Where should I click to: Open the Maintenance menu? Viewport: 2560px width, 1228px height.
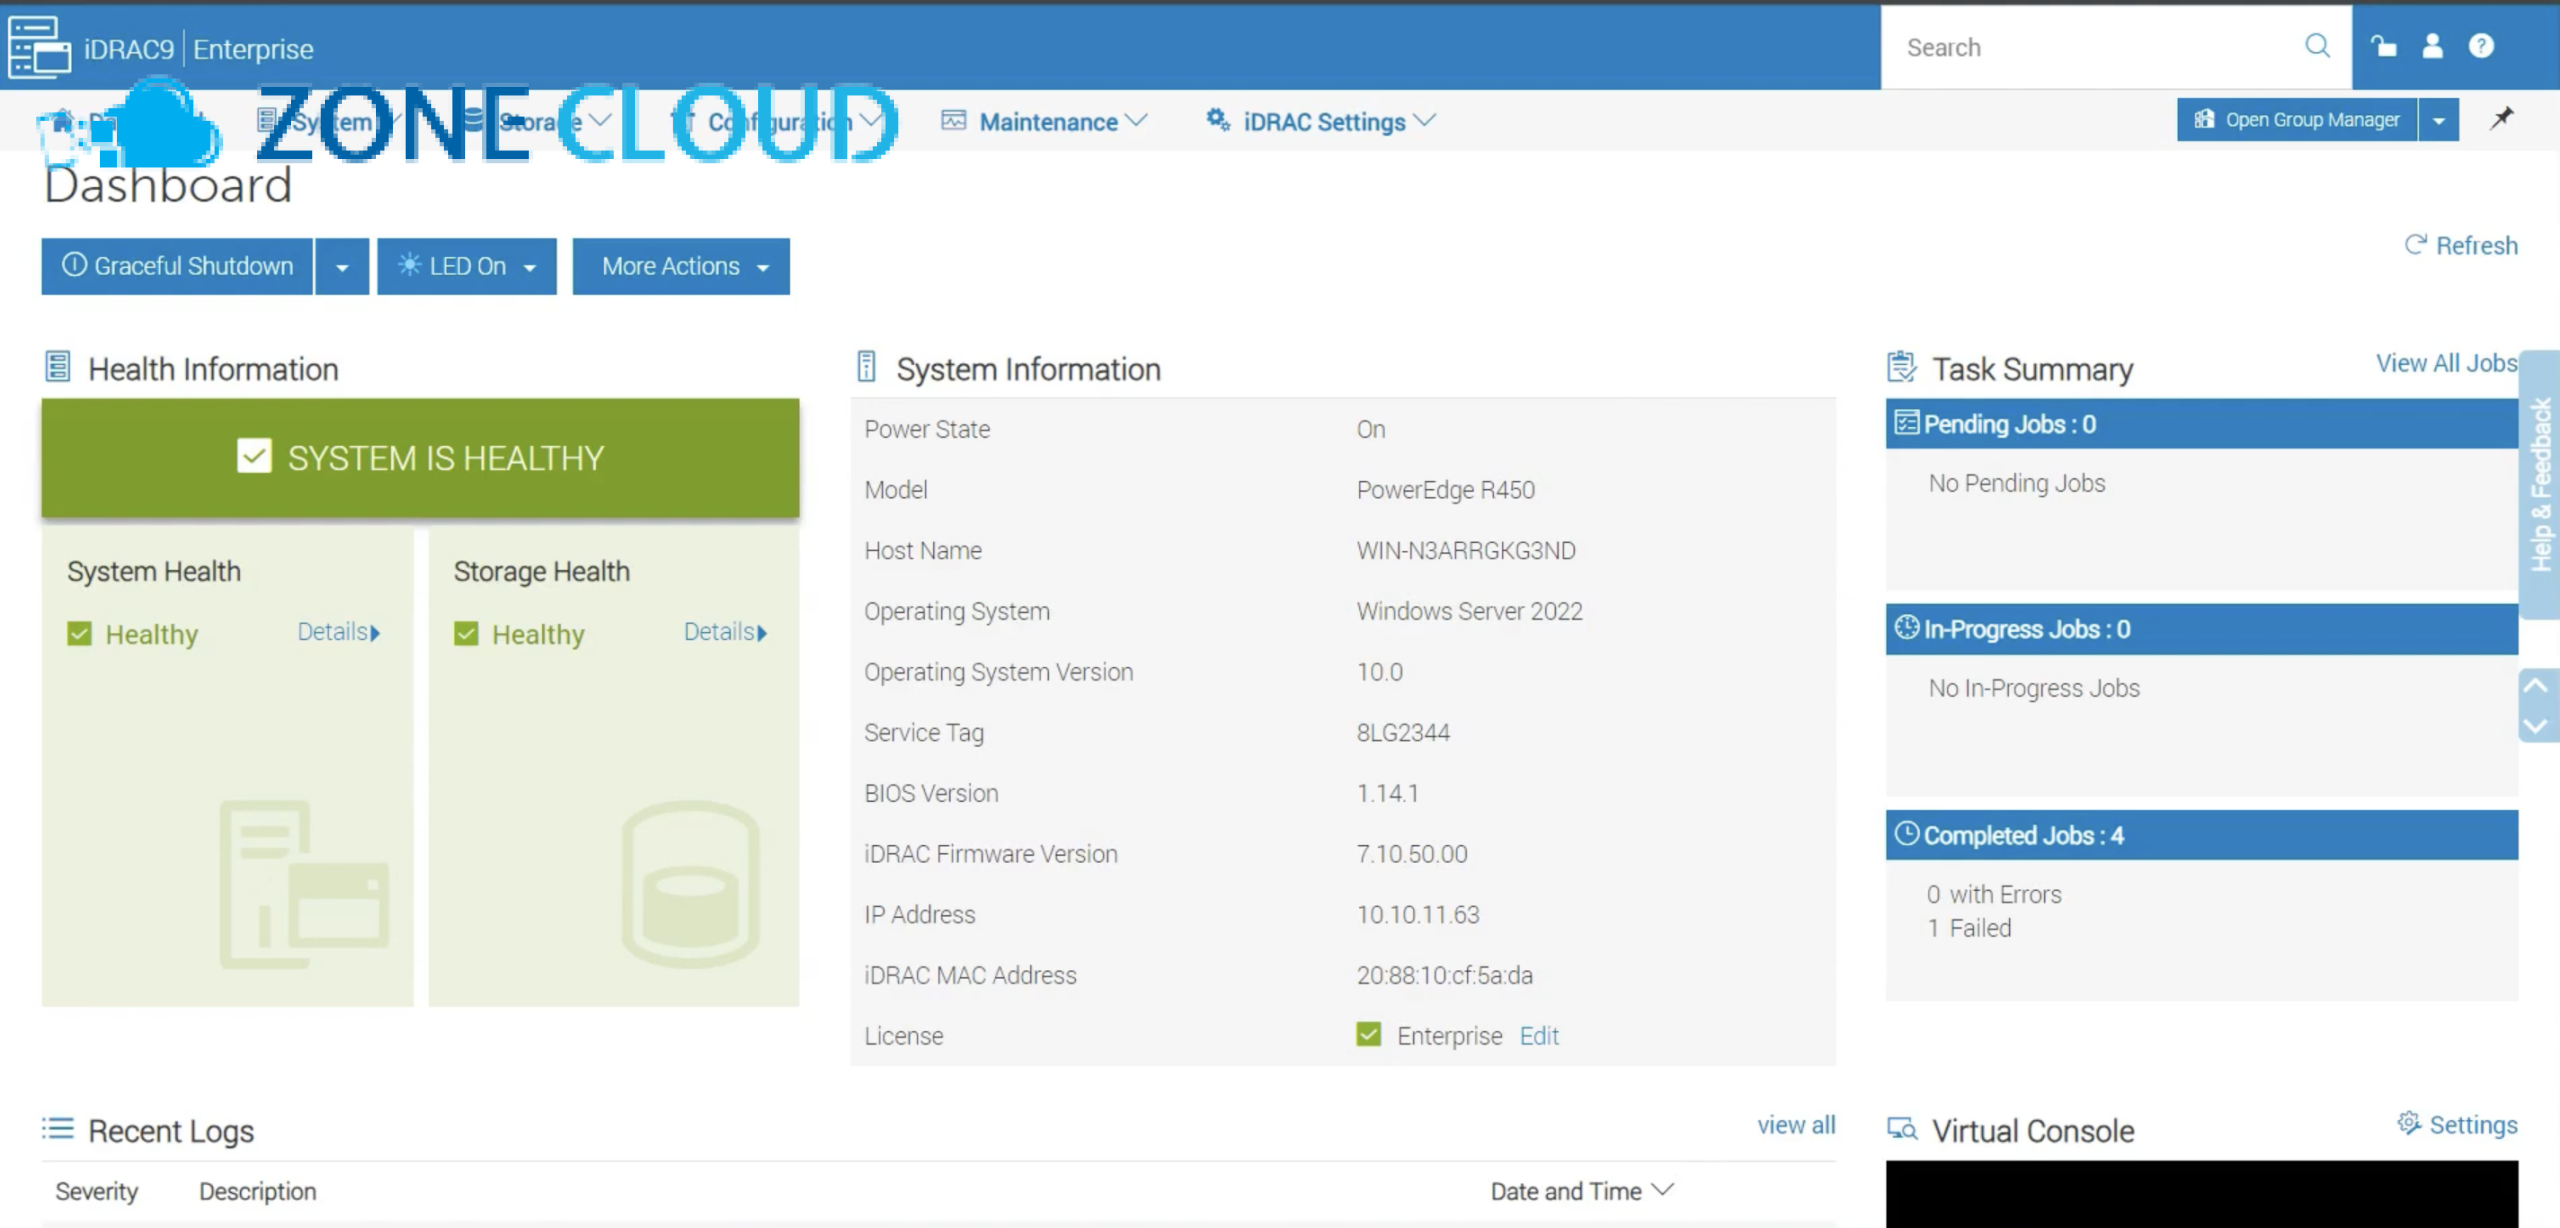pyautogui.click(x=1044, y=121)
